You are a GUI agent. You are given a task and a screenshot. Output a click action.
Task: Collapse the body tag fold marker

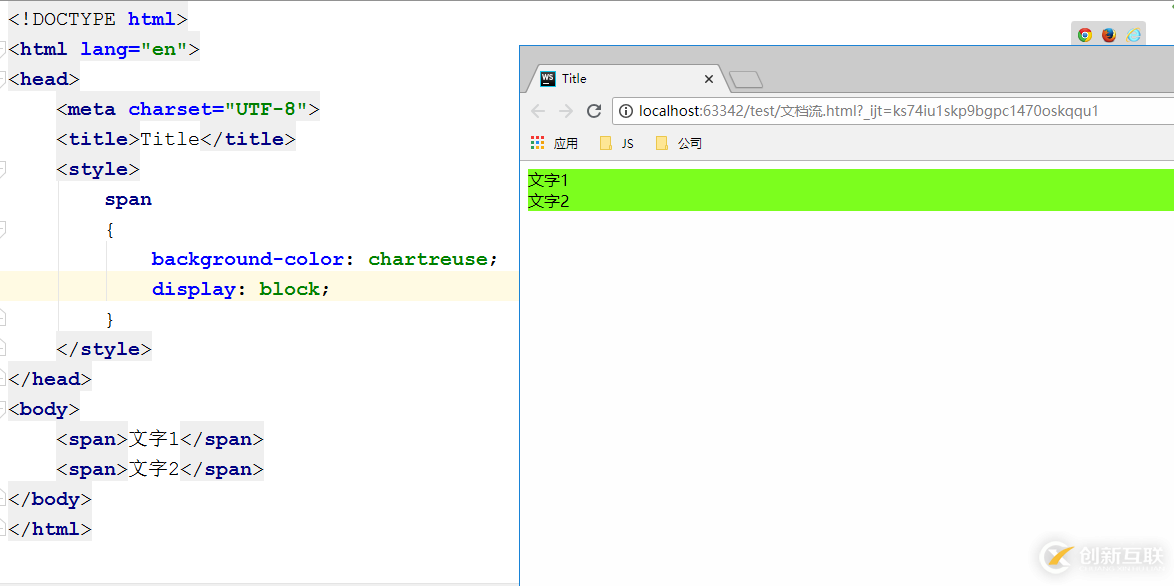pyautogui.click(x=3, y=409)
